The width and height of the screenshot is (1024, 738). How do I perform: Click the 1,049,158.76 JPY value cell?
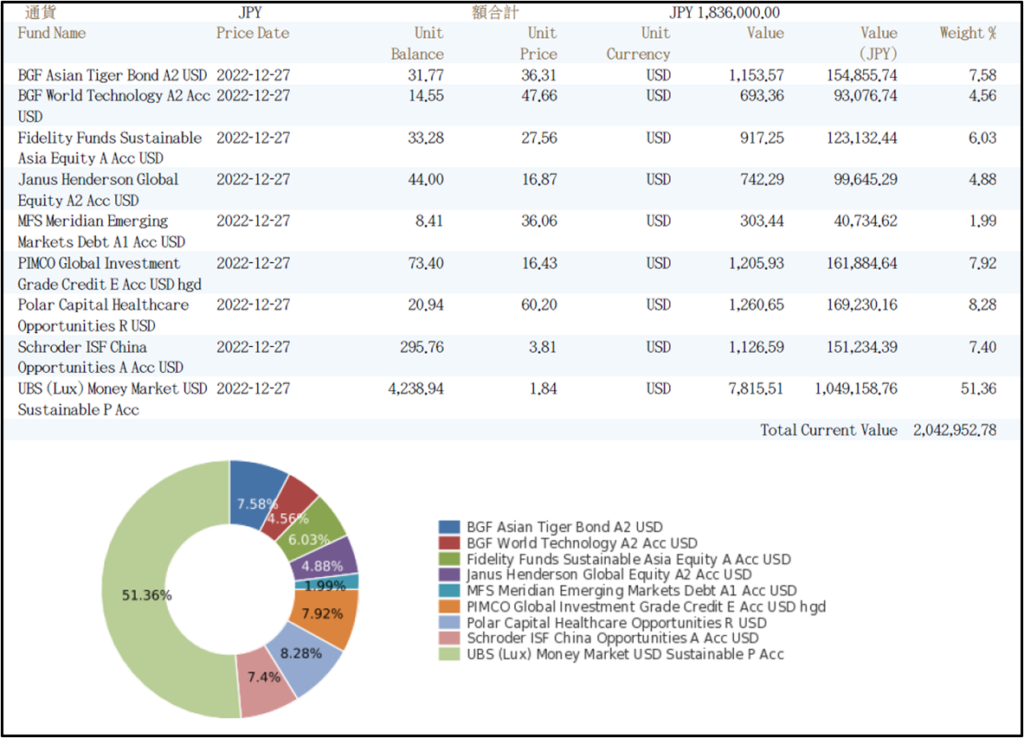pyautogui.click(x=856, y=389)
